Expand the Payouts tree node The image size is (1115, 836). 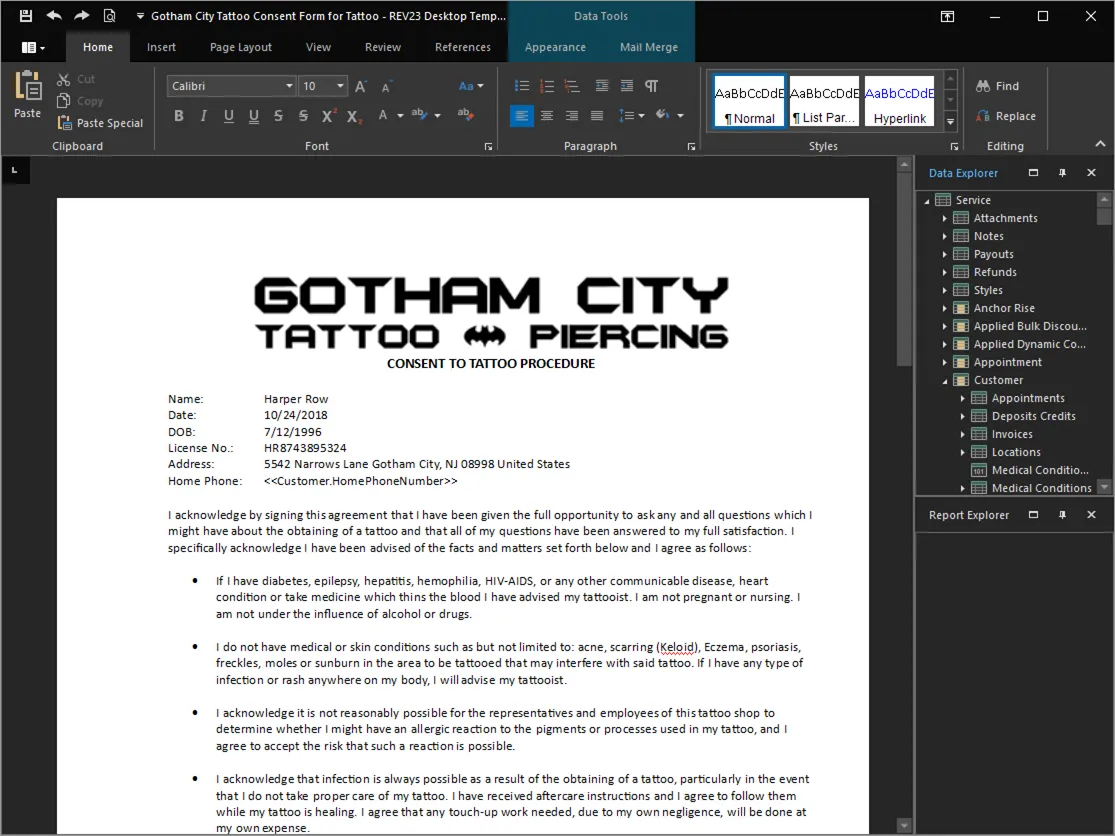coord(944,254)
